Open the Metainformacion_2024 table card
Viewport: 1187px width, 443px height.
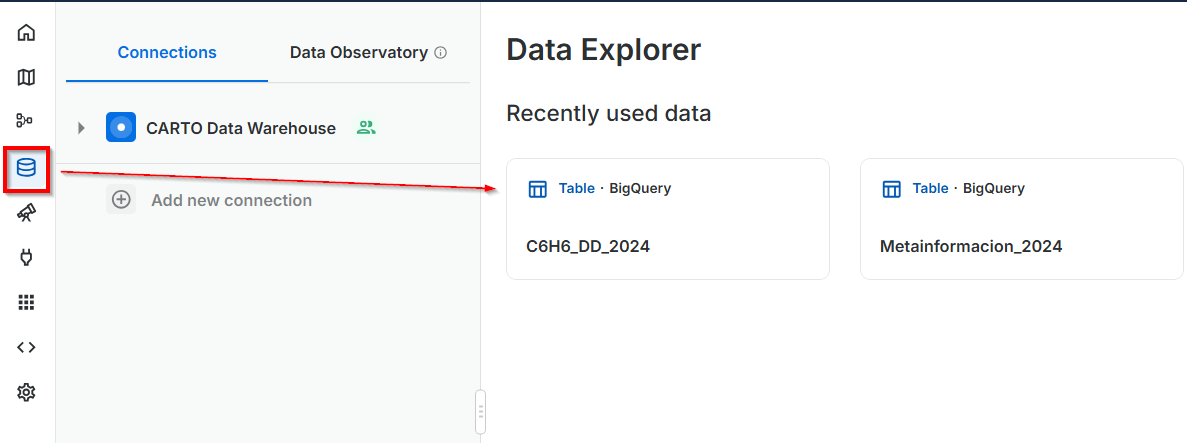pos(1021,219)
